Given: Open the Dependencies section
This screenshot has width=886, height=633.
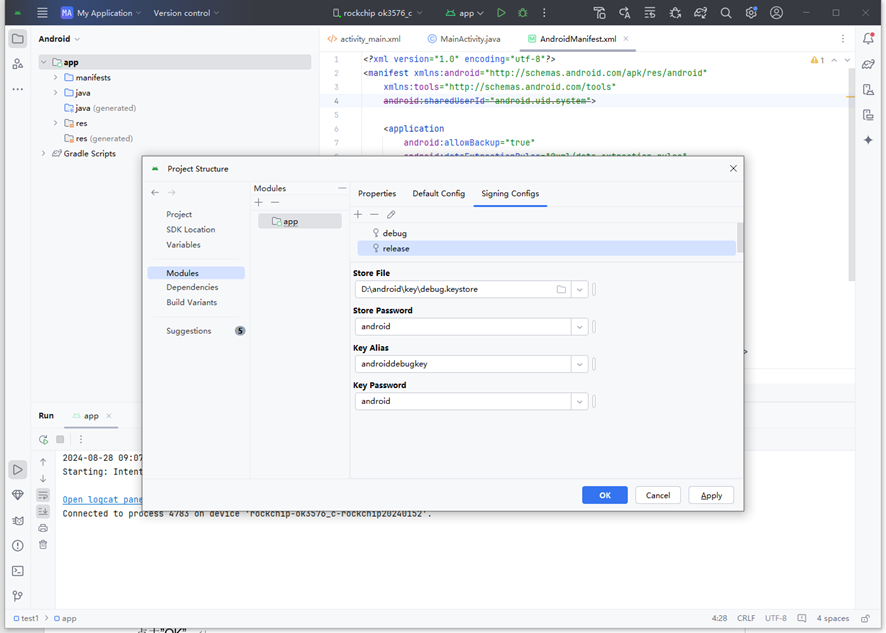Looking at the screenshot, I should pyautogui.click(x=192, y=287).
